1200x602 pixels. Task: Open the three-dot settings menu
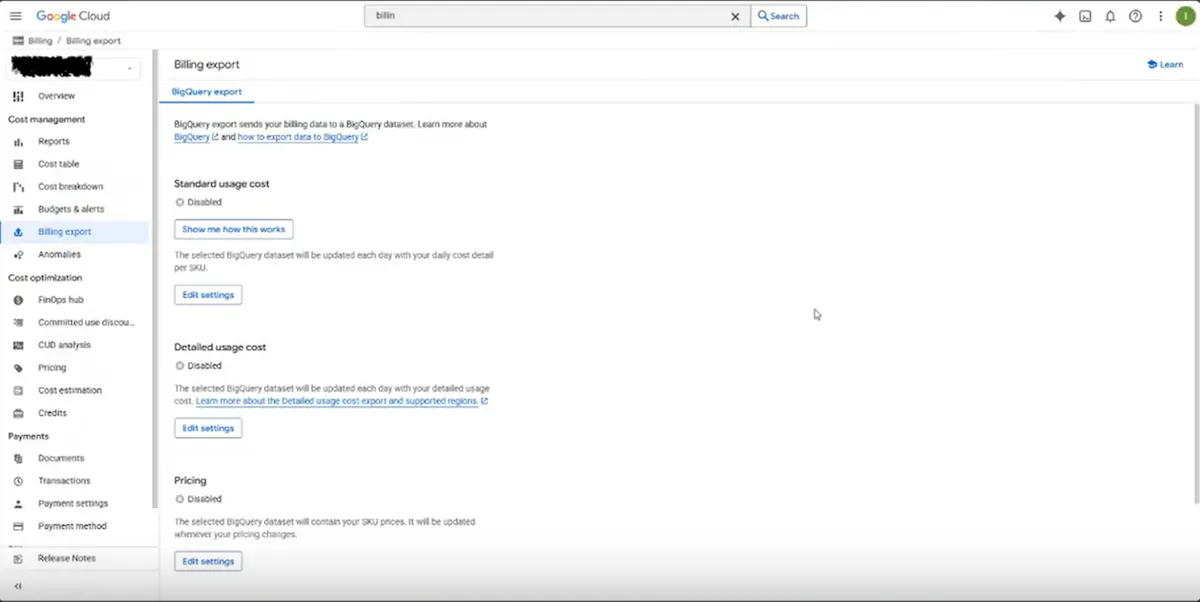1160,16
